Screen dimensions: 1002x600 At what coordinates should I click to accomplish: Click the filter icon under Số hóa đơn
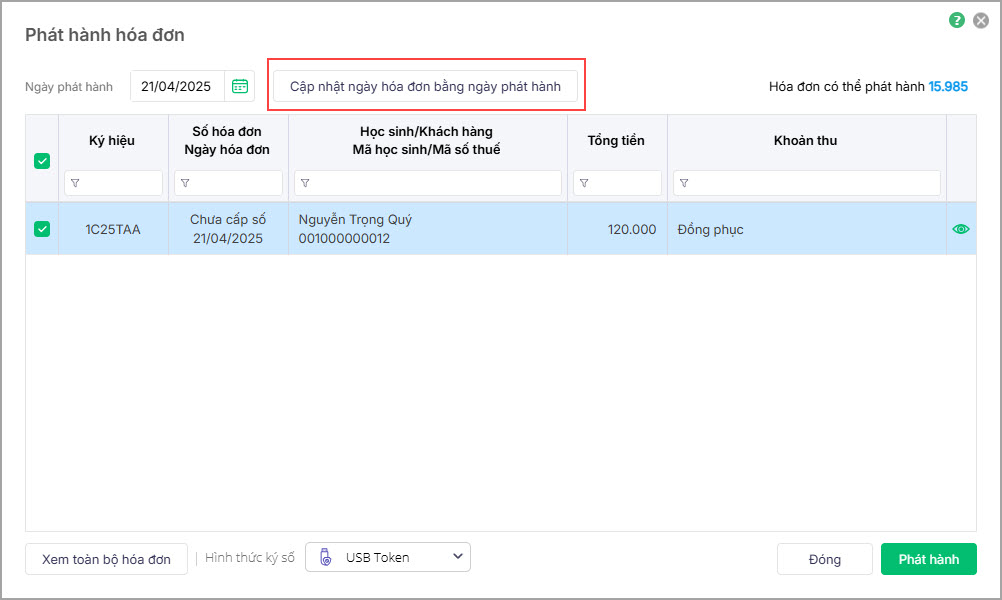185,183
